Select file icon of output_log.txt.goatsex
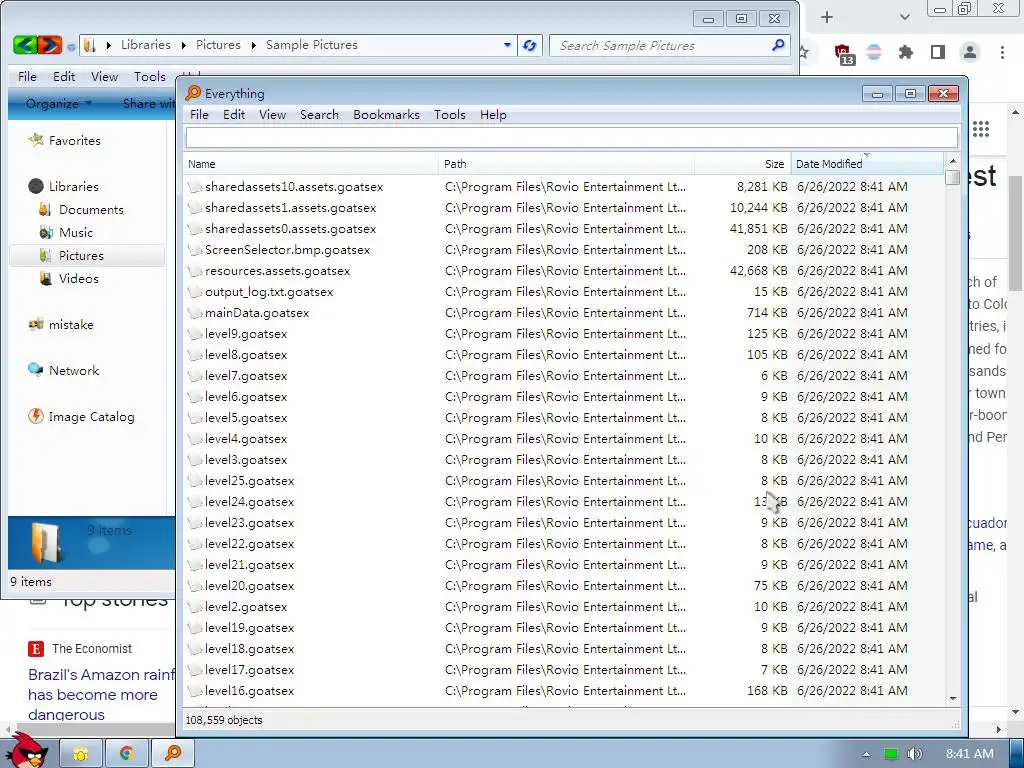 point(195,292)
